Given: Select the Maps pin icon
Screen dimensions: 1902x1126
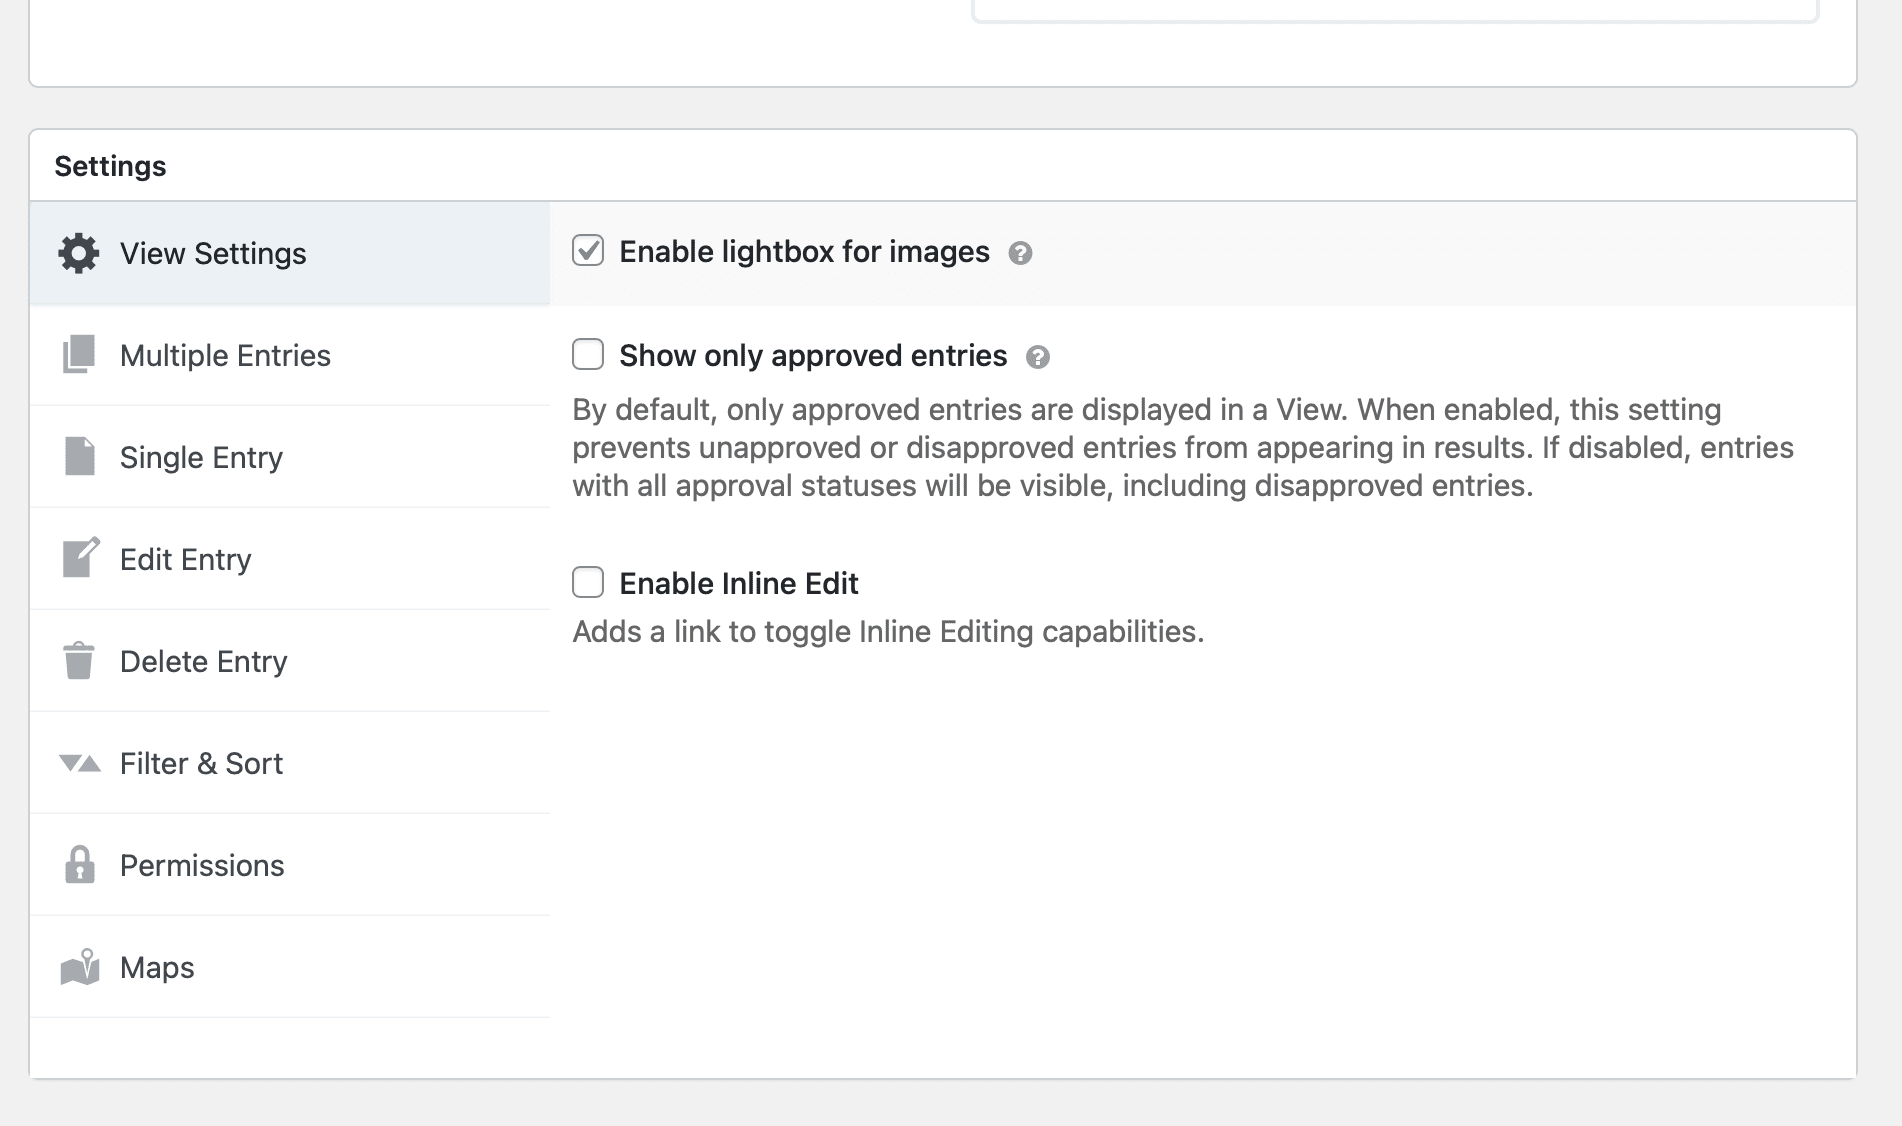Looking at the screenshot, I should 80,967.
